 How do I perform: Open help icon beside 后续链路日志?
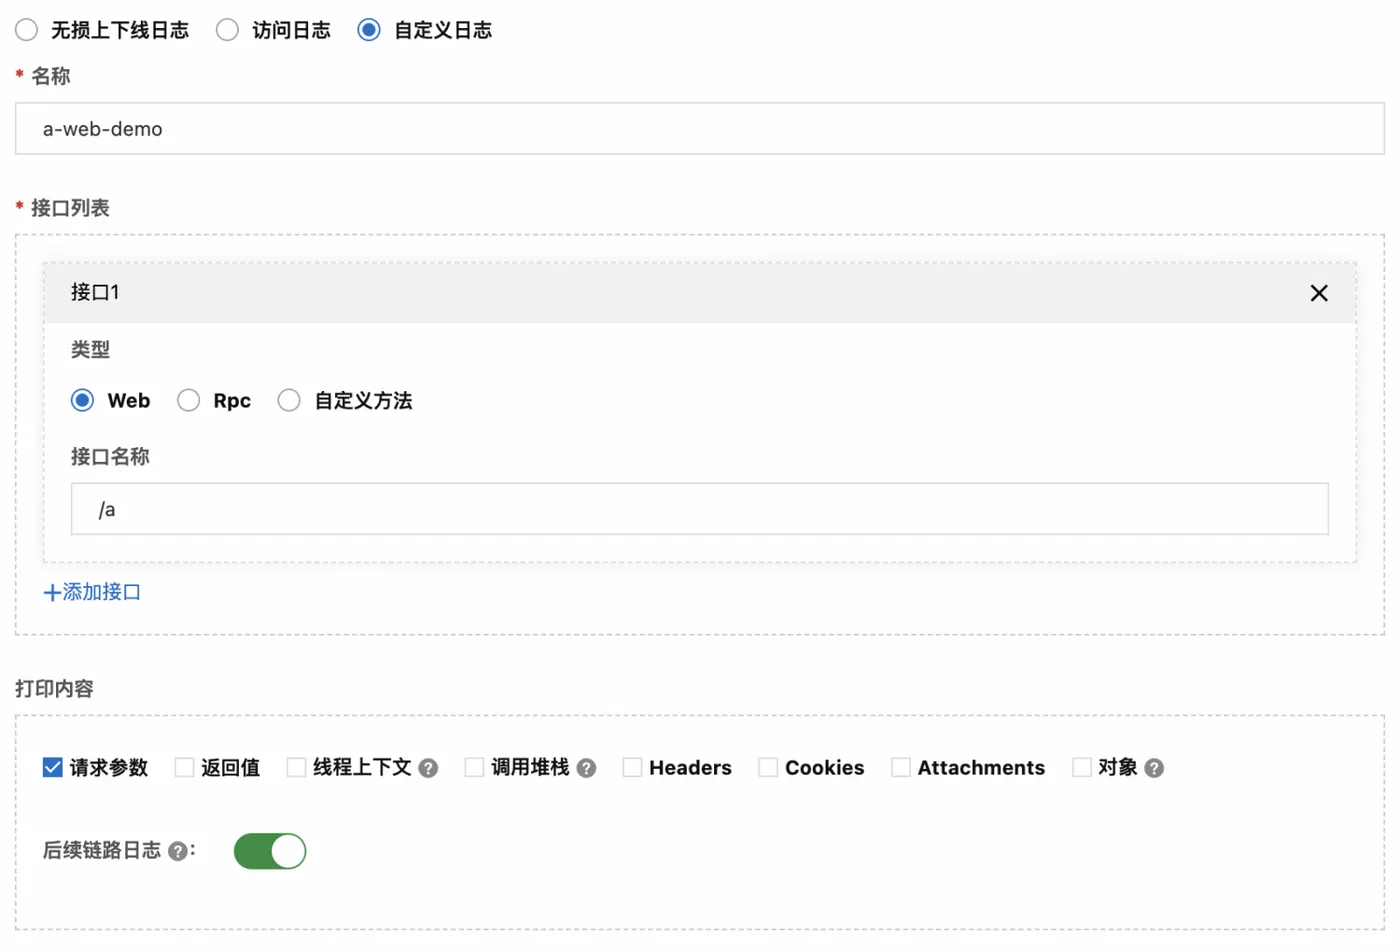(x=177, y=851)
